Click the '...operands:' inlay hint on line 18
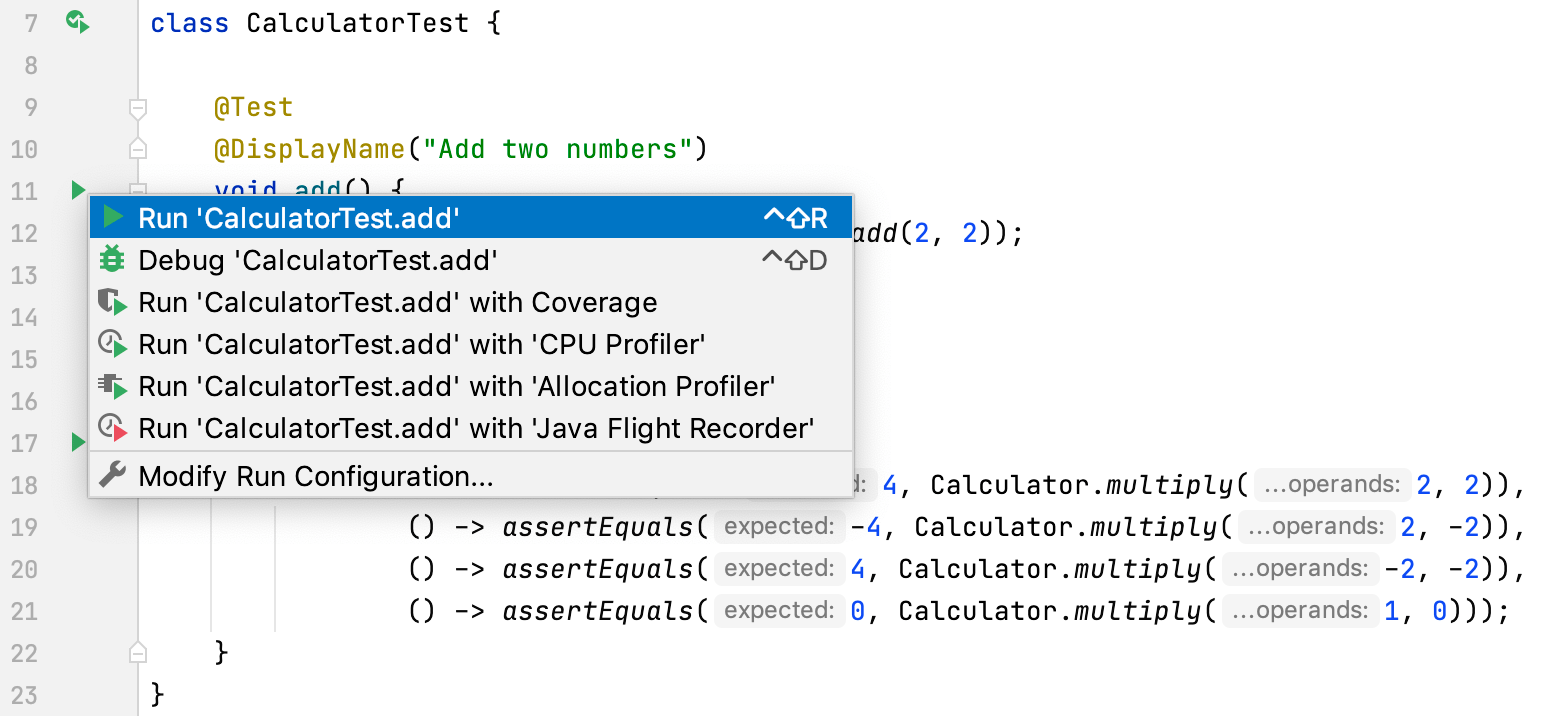The width and height of the screenshot is (1560, 716). click(x=1333, y=484)
